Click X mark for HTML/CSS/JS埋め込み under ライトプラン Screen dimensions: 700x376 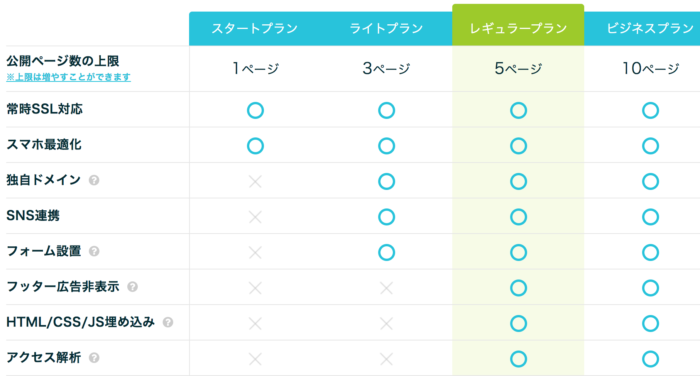point(387,324)
